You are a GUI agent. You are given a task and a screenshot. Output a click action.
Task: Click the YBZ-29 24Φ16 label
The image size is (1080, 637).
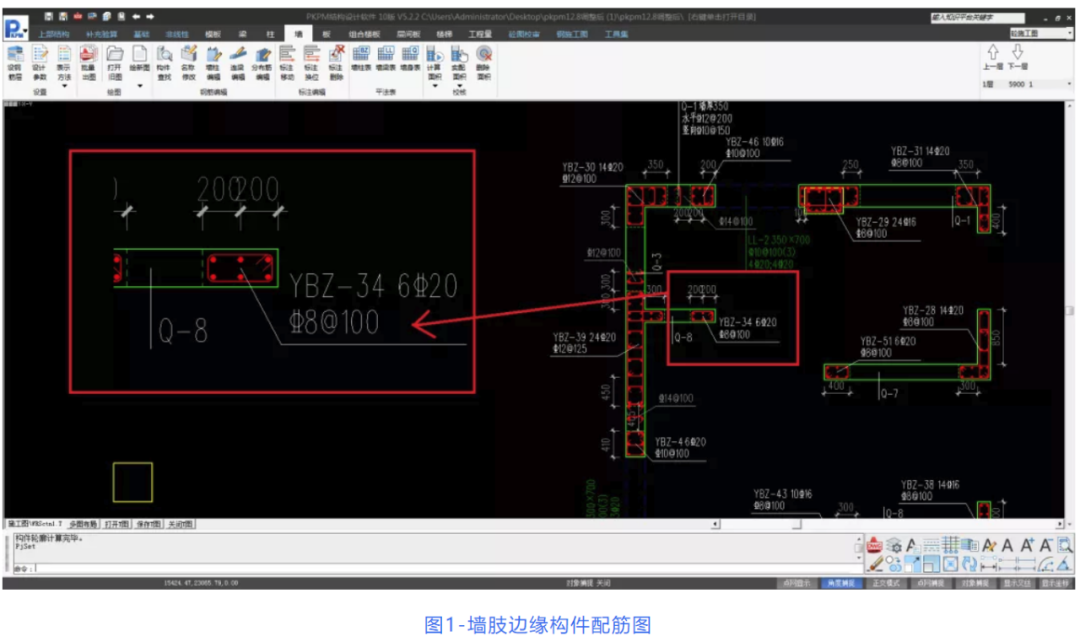(x=886, y=222)
